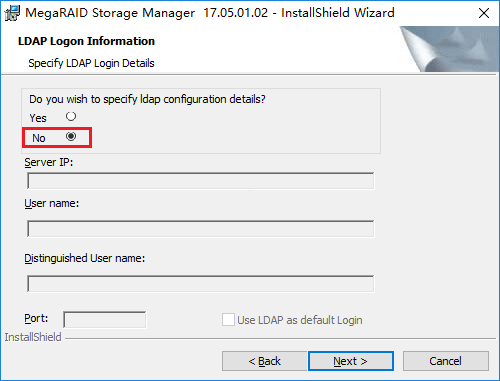The width and height of the screenshot is (500, 381).
Task: Enable Use LDAP as default Login checkbox
Action: [x=228, y=320]
